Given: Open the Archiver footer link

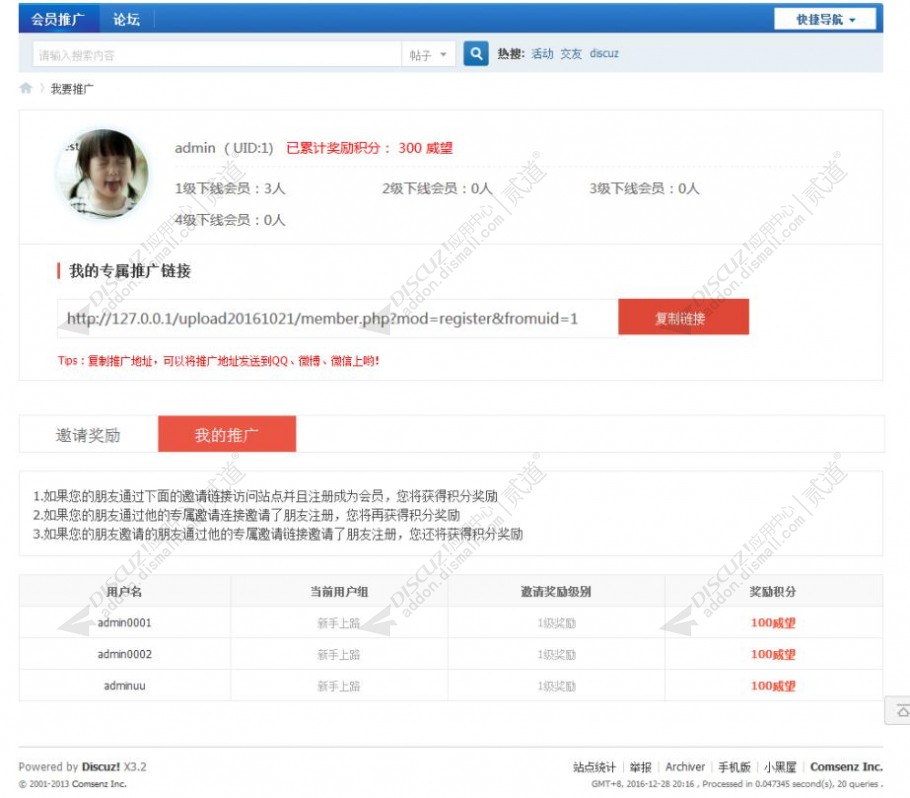Looking at the screenshot, I should point(685,767).
